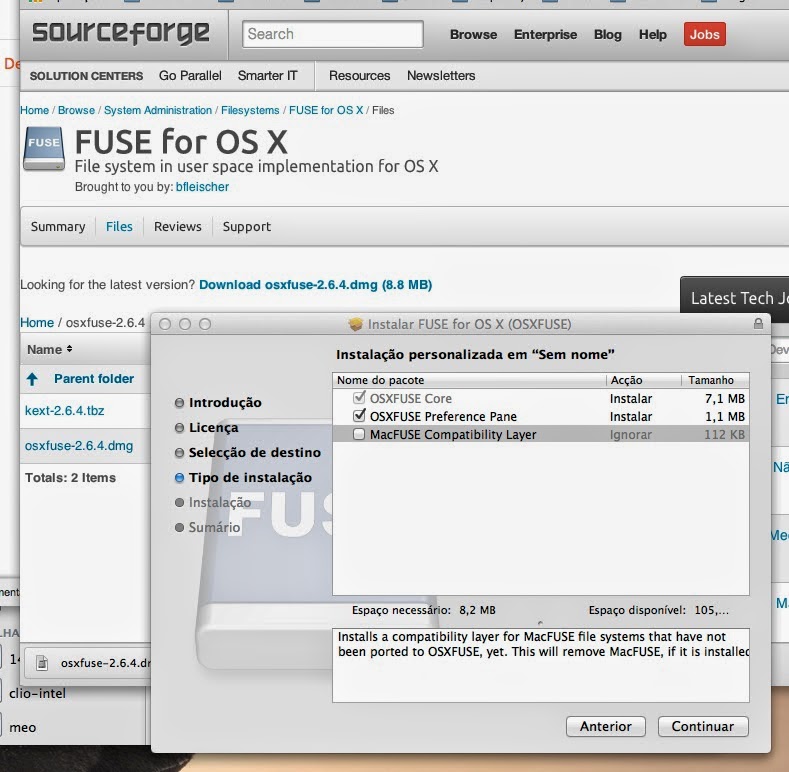Open osxfuse-2.6.4.dmg file in list
Image resolution: width=789 pixels, height=772 pixels.
pos(79,446)
